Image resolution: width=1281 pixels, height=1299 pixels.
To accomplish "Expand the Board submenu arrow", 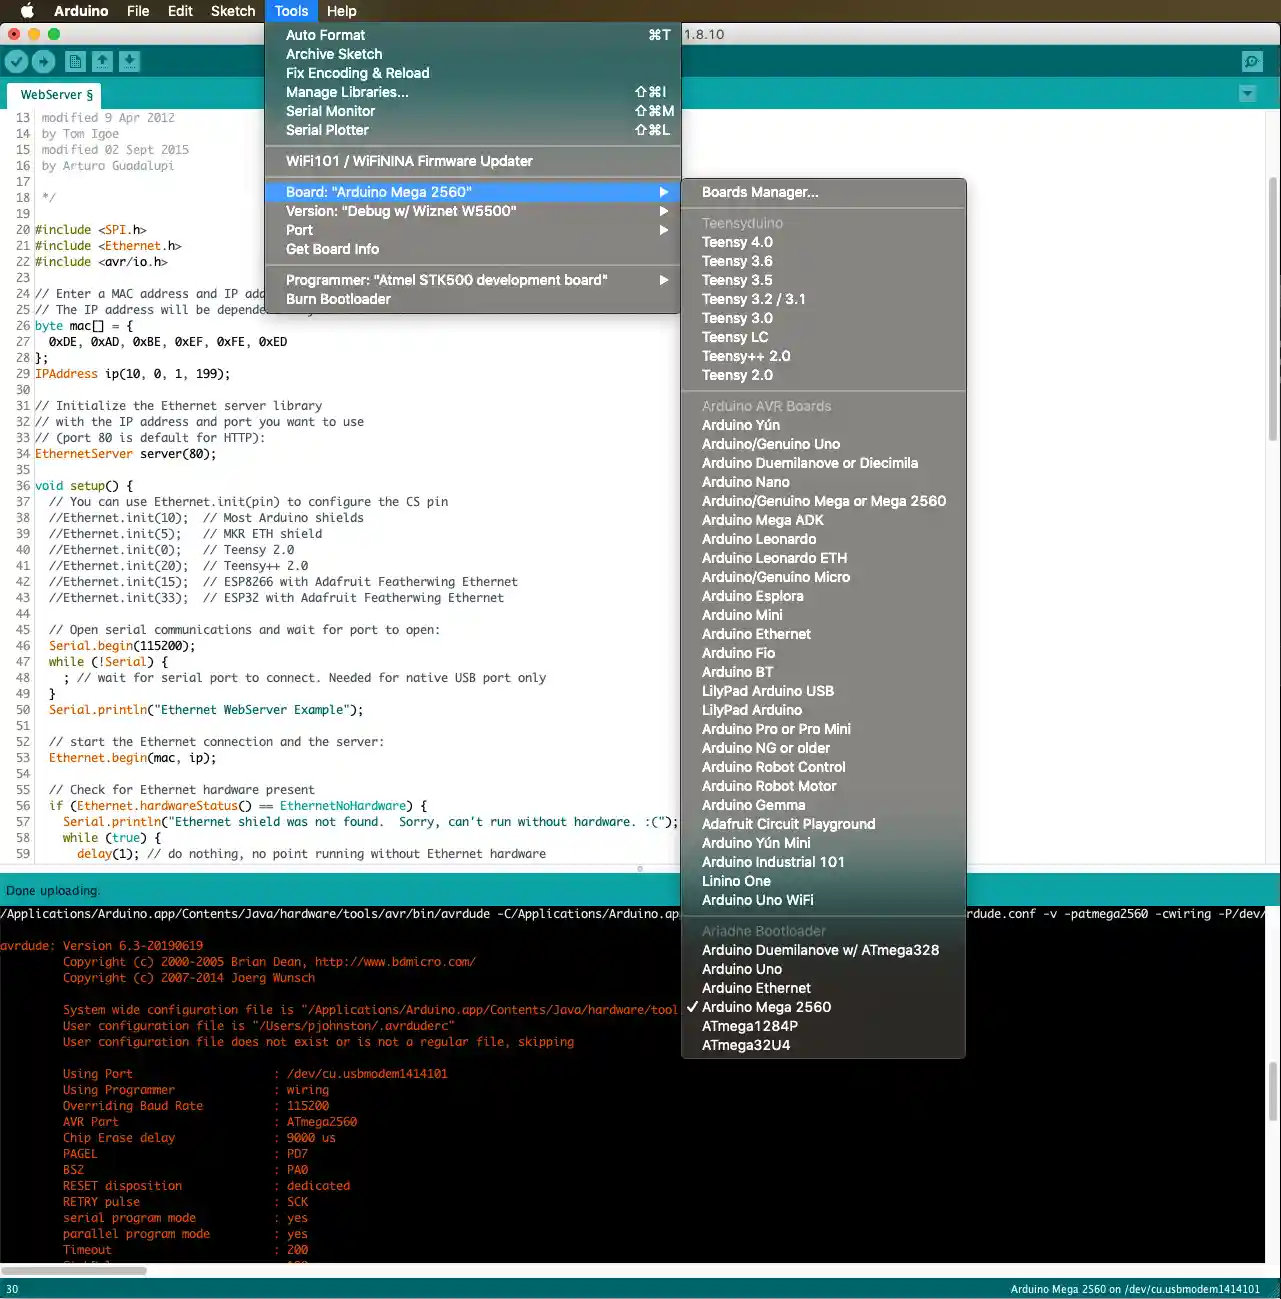I will 663,191.
